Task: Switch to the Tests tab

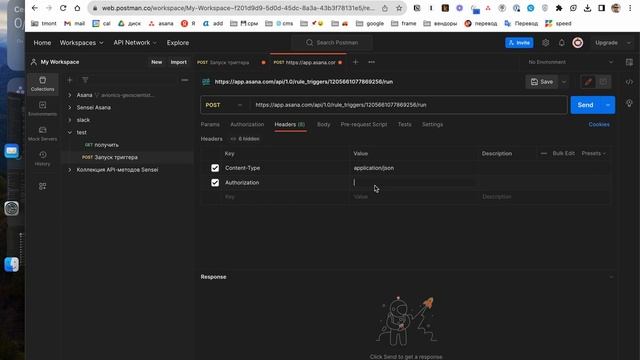Action: coord(404,124)
